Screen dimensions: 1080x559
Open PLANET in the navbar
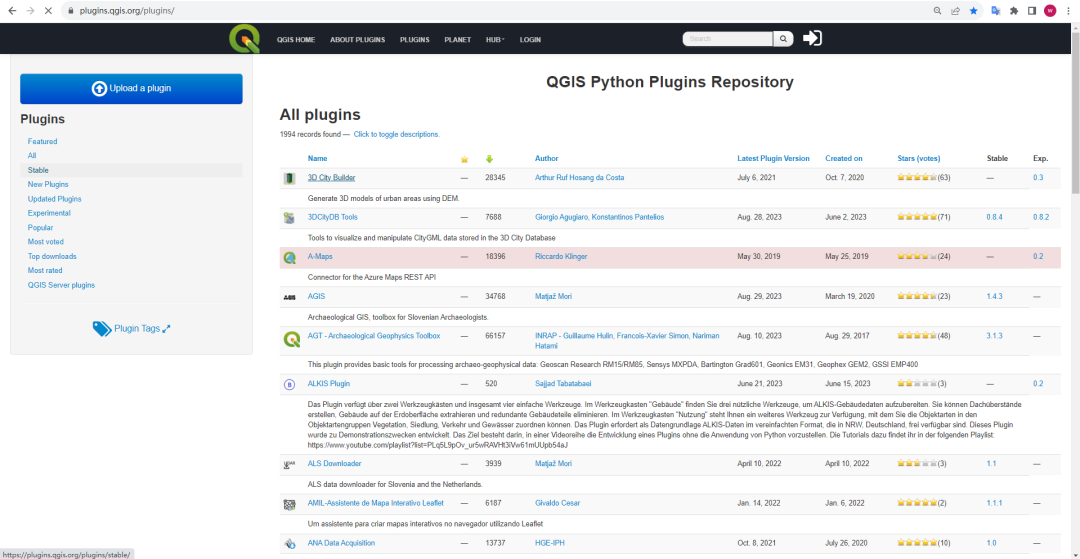pos(457,40)
